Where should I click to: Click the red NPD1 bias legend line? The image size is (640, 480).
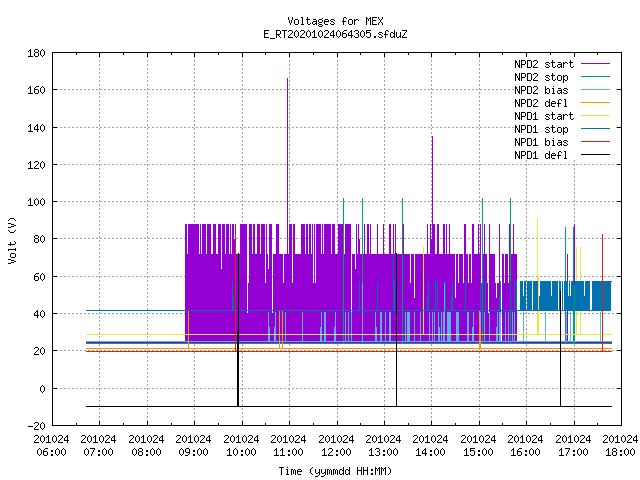(x=596, y=142)
